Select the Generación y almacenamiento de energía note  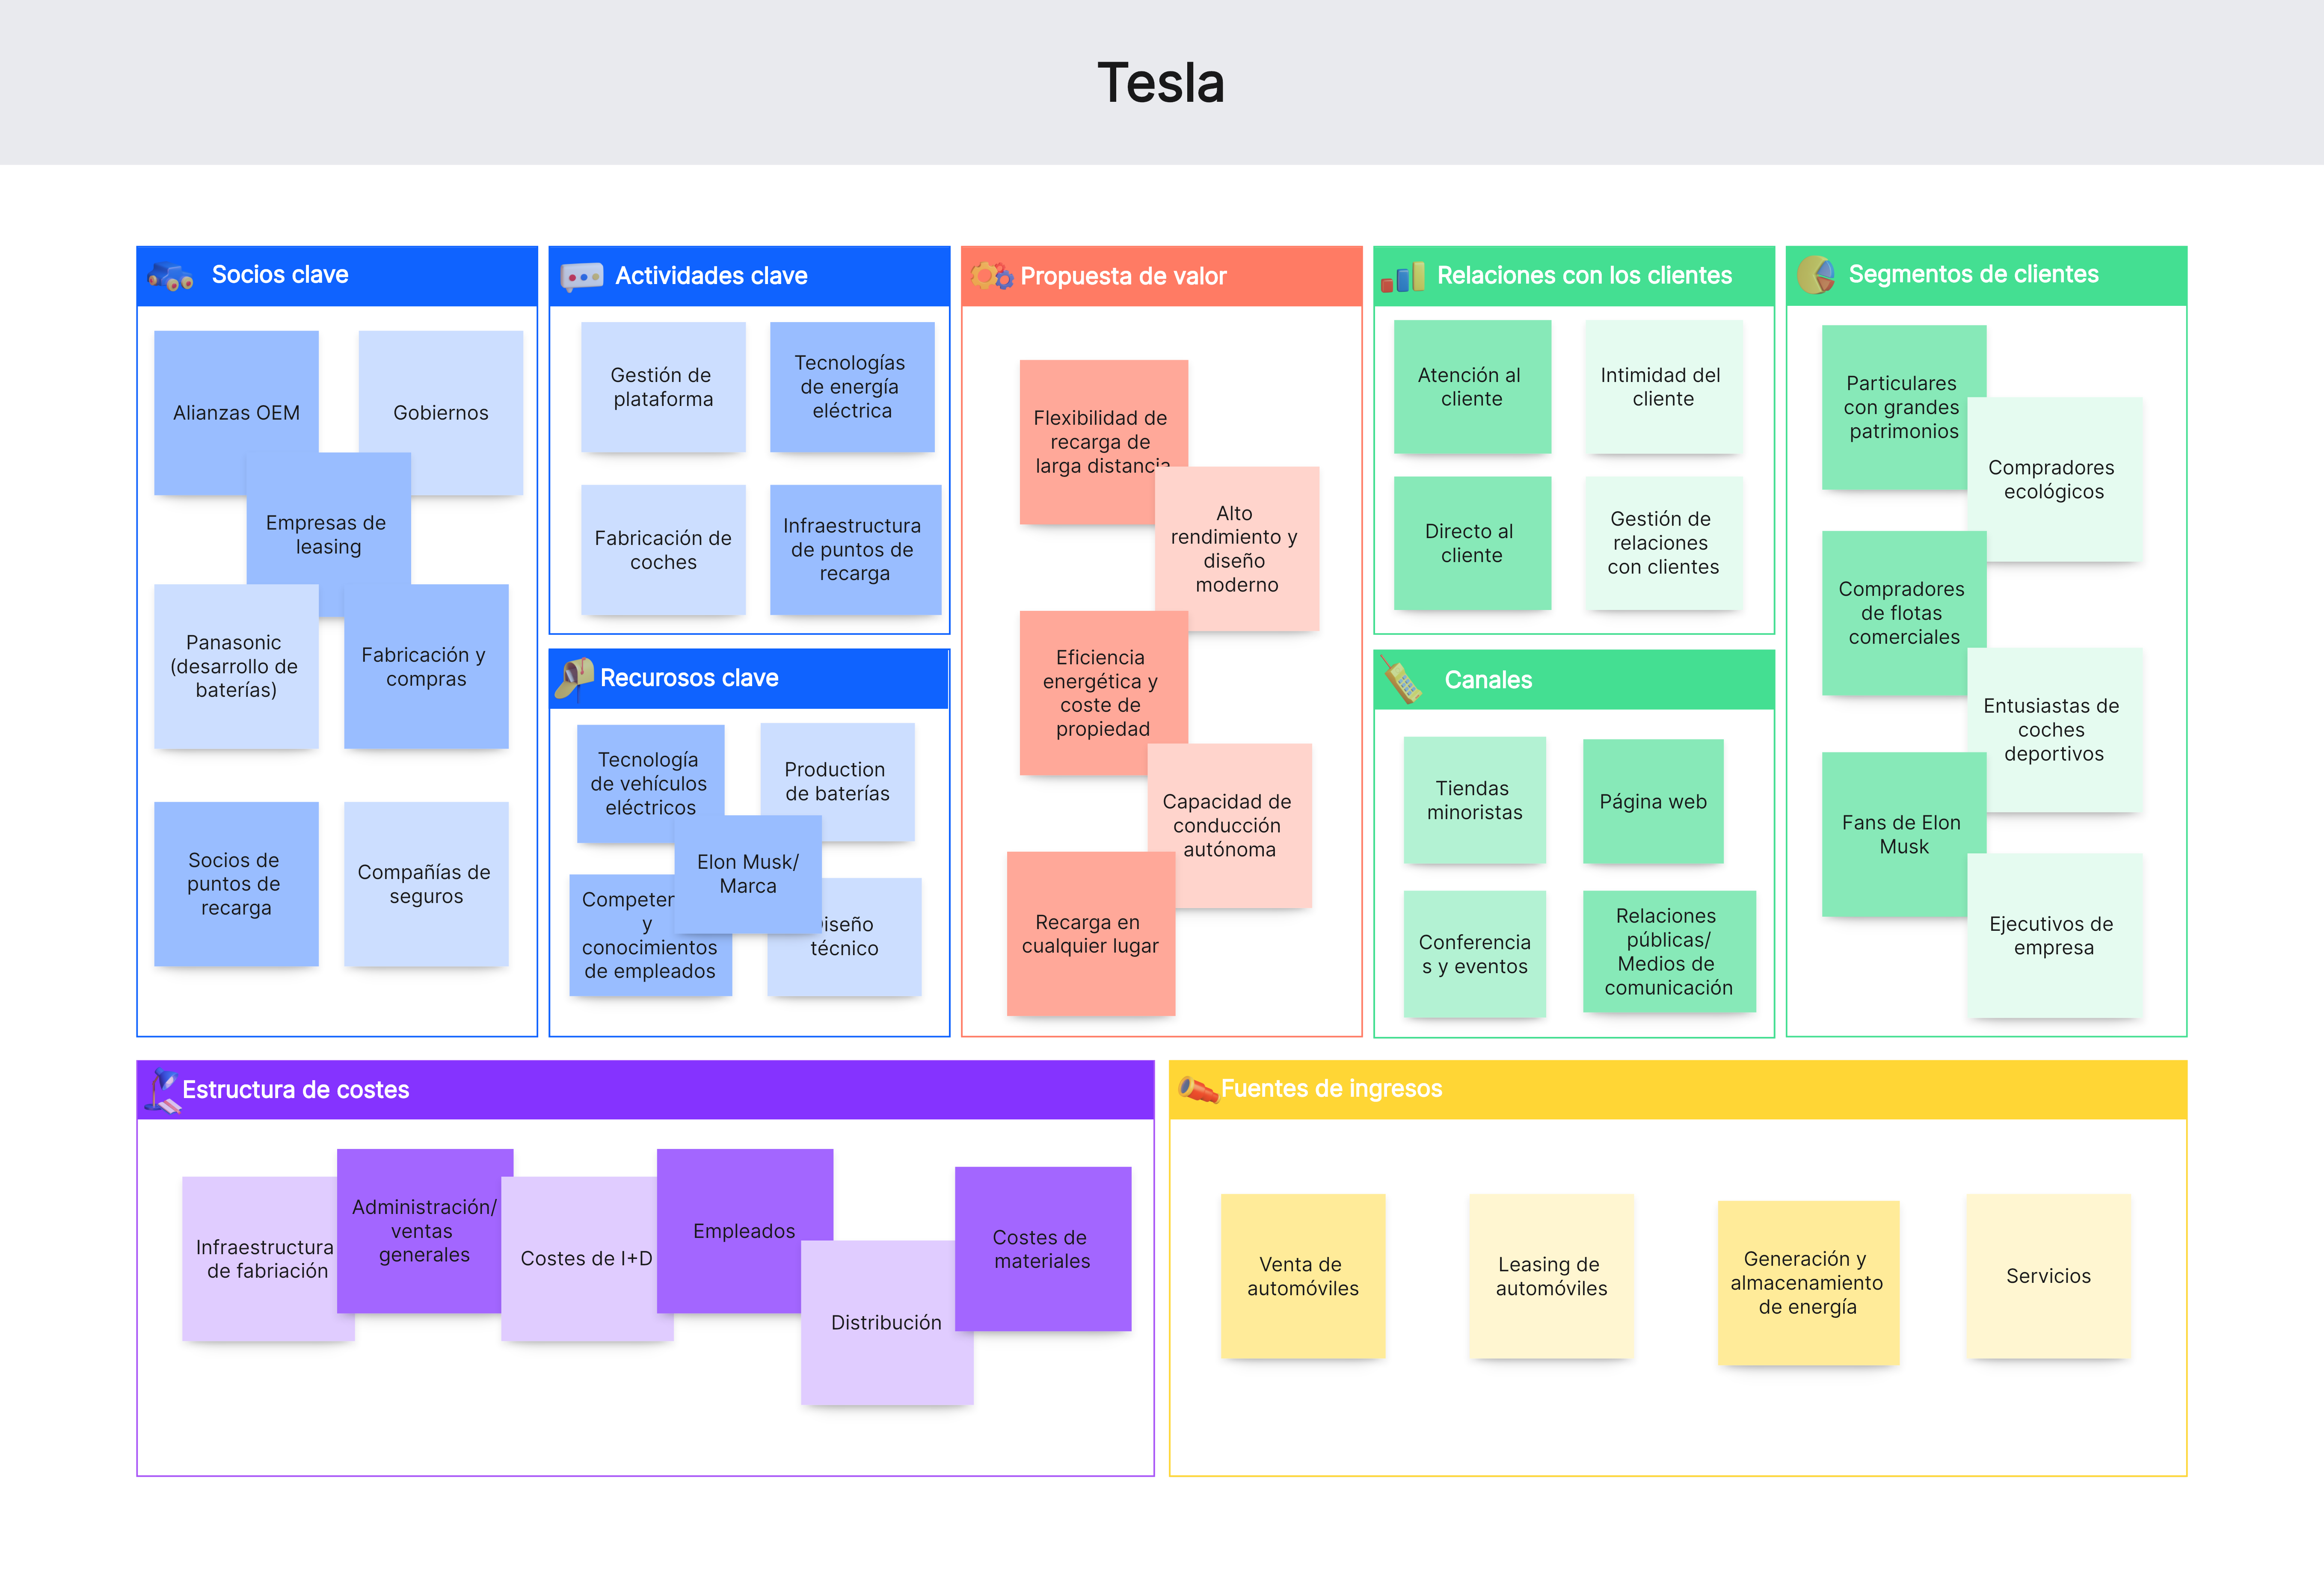point(1808,1283)
